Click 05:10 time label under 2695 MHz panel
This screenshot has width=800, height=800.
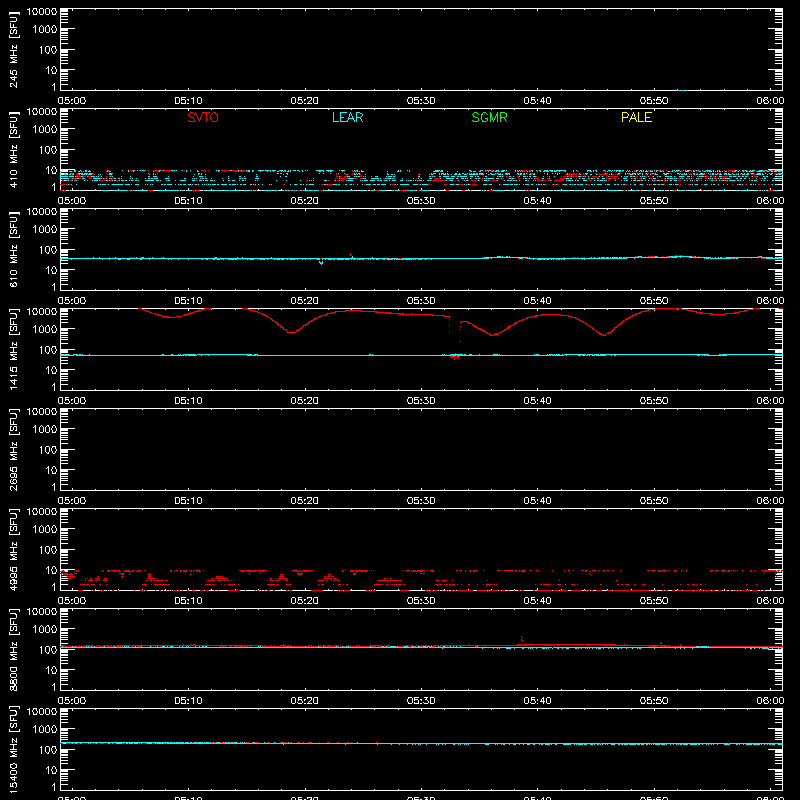pyautogui.click(x=188, y=501)
